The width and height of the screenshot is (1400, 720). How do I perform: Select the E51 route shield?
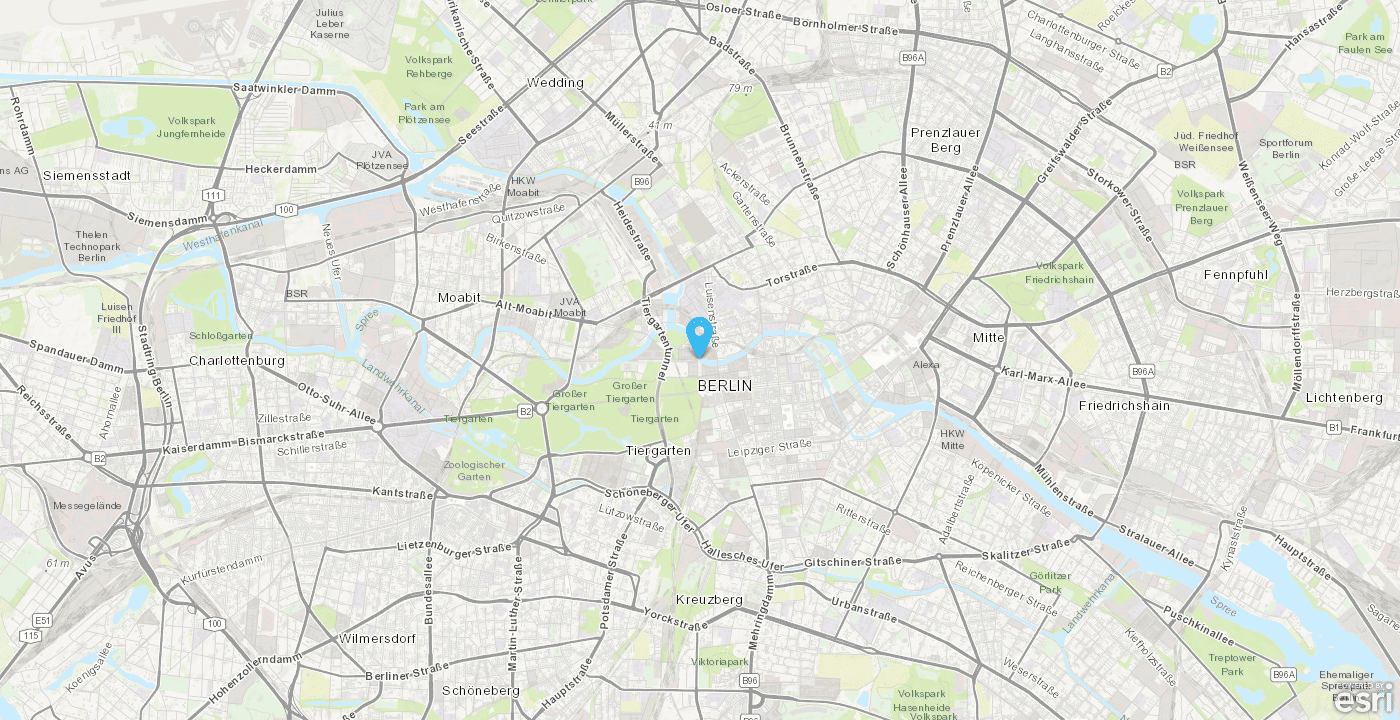pyautogui.click(x=41, y=619)
